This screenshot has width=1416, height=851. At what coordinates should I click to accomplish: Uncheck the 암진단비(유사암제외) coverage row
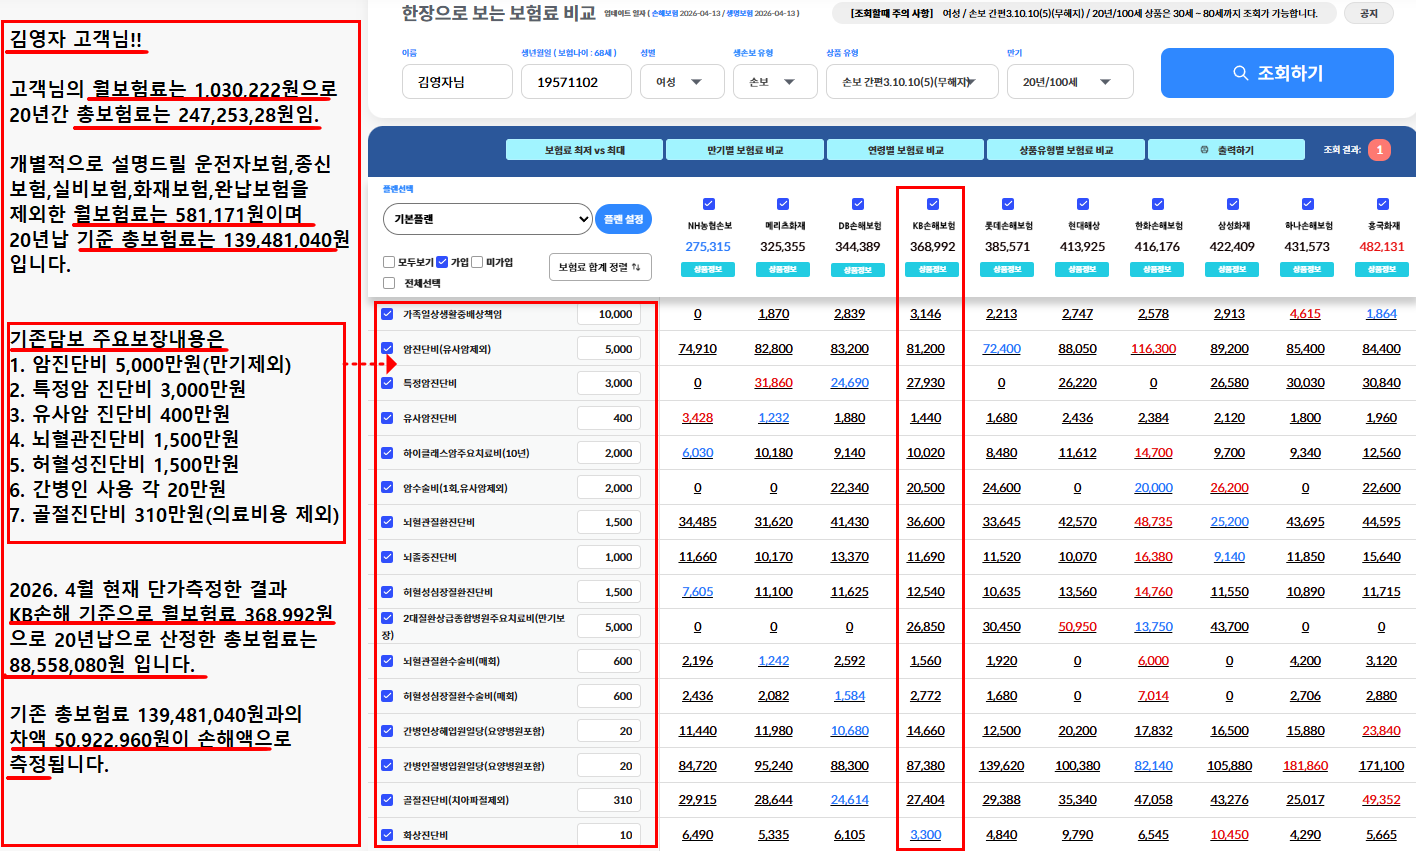[x=387, y=346]
